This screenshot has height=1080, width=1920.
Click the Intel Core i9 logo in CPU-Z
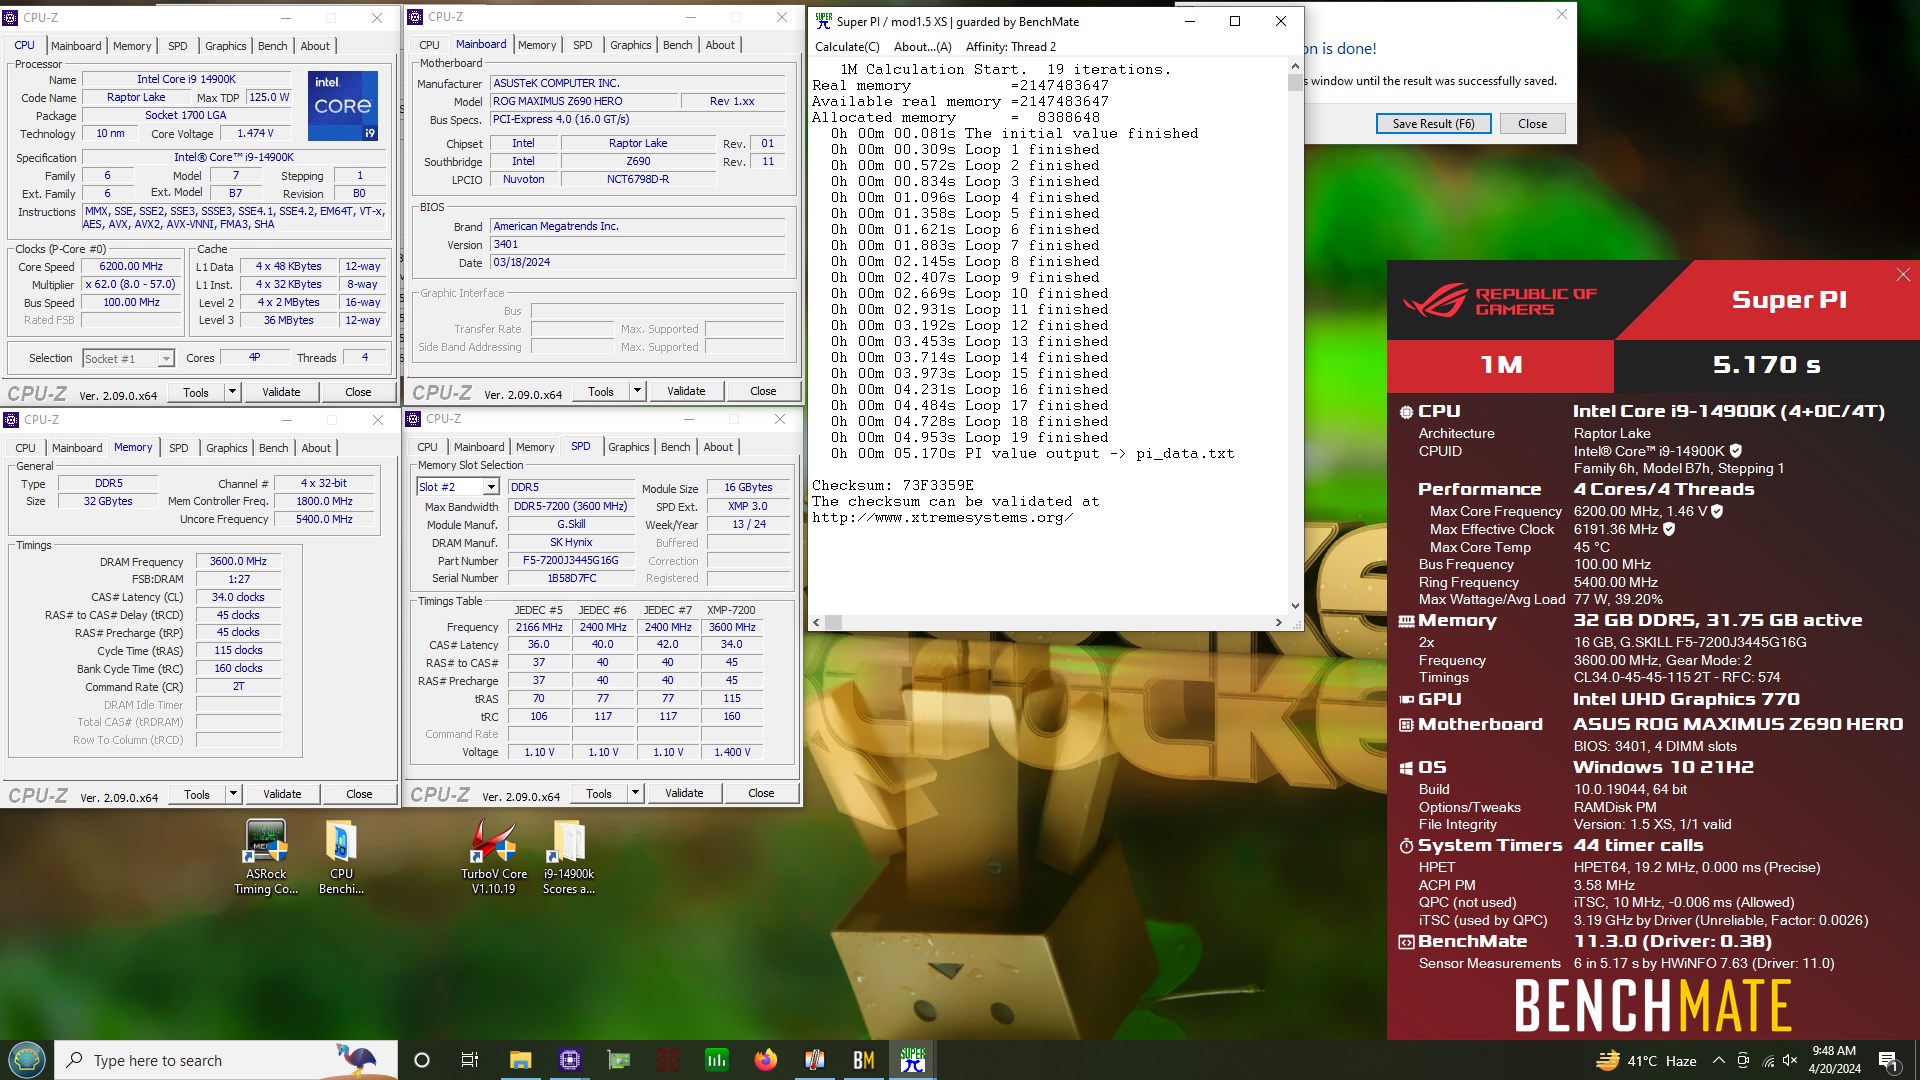coord(343,105)
